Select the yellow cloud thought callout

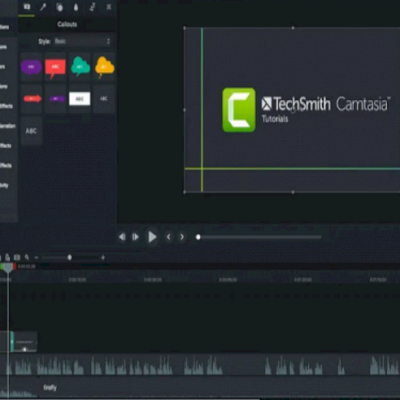point(104,67)
